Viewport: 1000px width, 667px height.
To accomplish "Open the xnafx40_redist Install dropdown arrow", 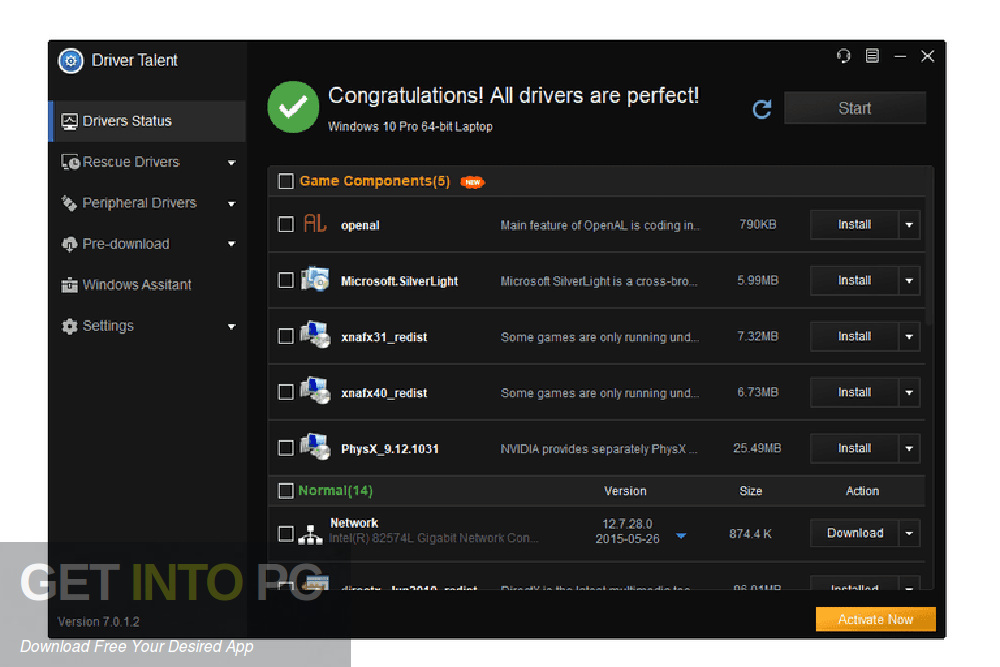I will 909,392.
